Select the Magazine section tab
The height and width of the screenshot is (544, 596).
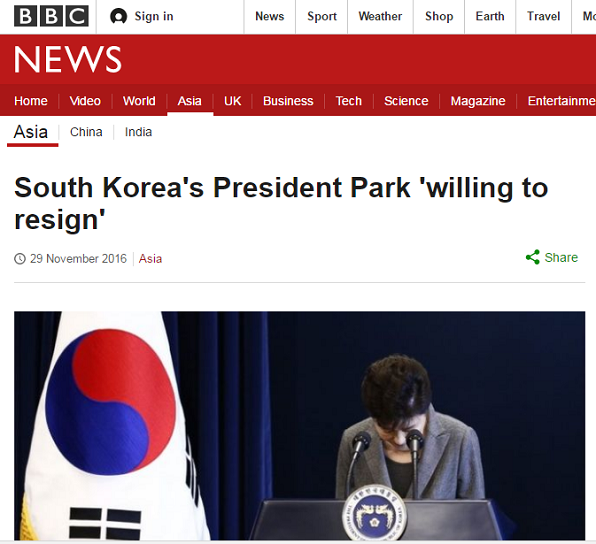(478, 101)
